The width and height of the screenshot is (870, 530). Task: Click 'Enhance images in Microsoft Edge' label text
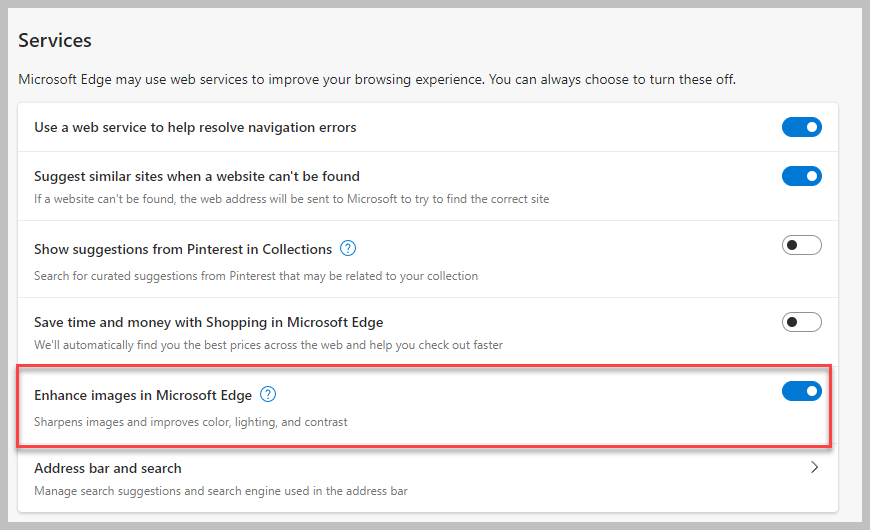(143, 395)
